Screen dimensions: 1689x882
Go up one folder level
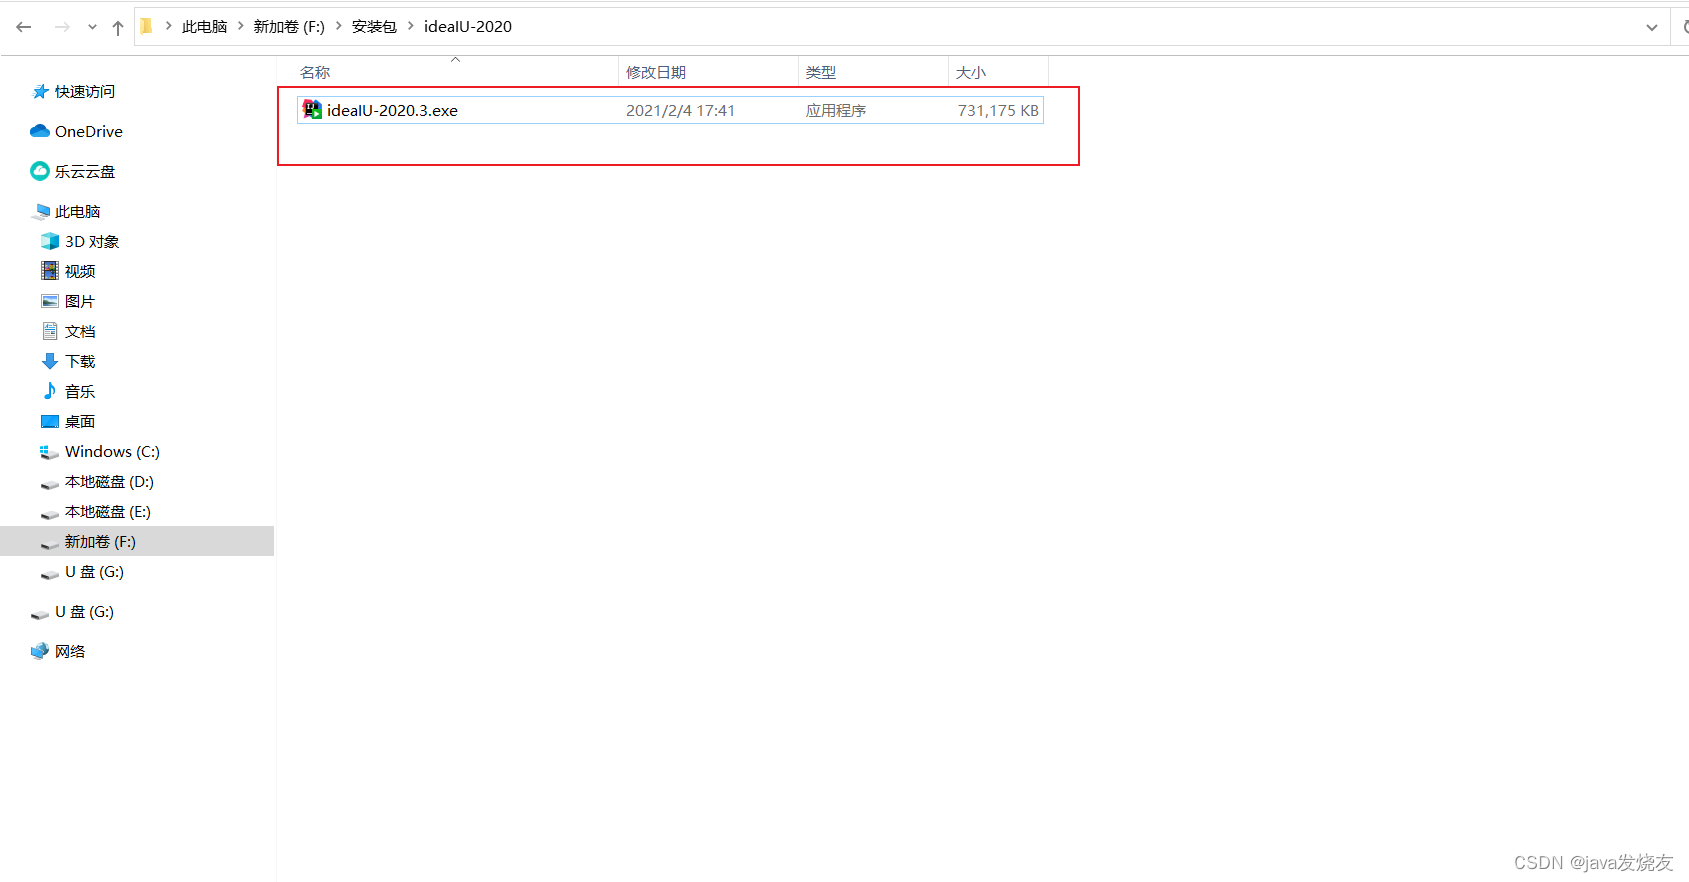118,27
